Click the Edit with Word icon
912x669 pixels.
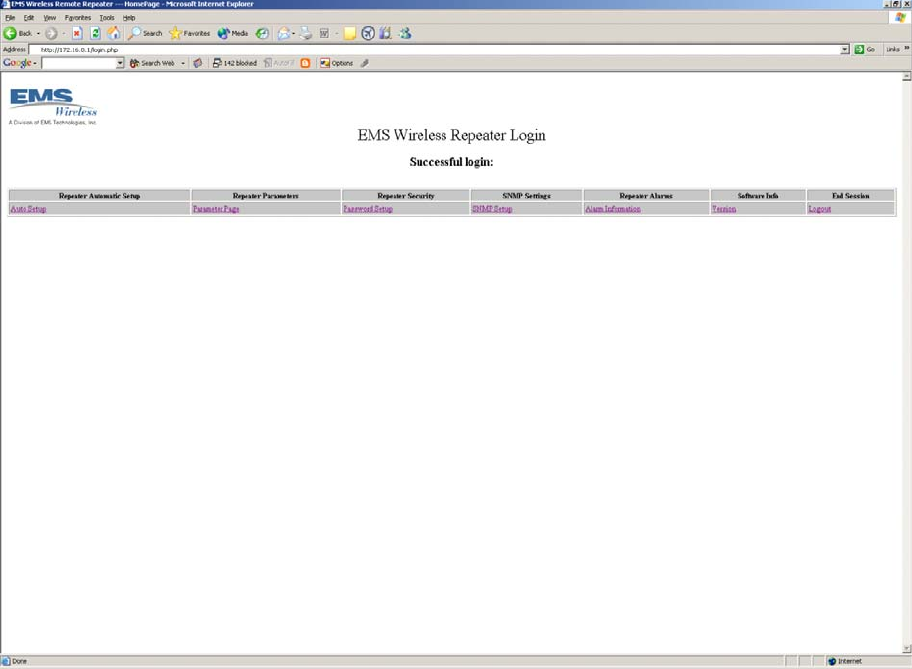(x=324, y=33)
